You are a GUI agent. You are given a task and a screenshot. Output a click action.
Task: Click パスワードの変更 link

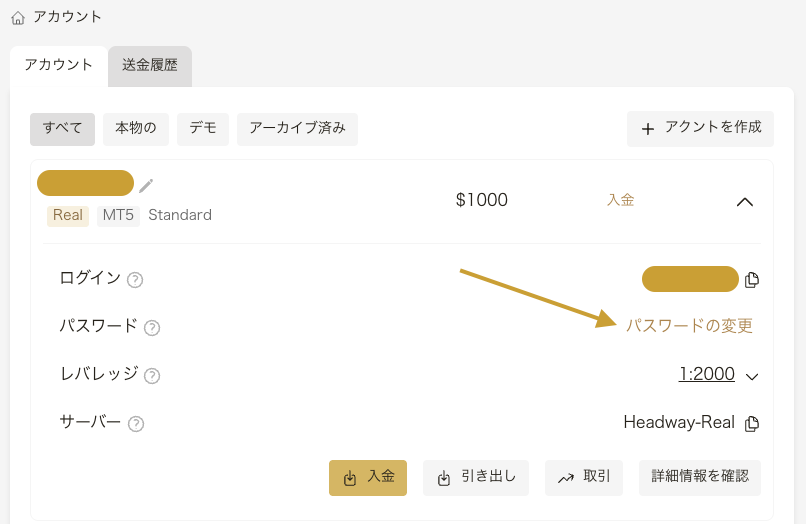pyautogui.click(x=689, y=326)
